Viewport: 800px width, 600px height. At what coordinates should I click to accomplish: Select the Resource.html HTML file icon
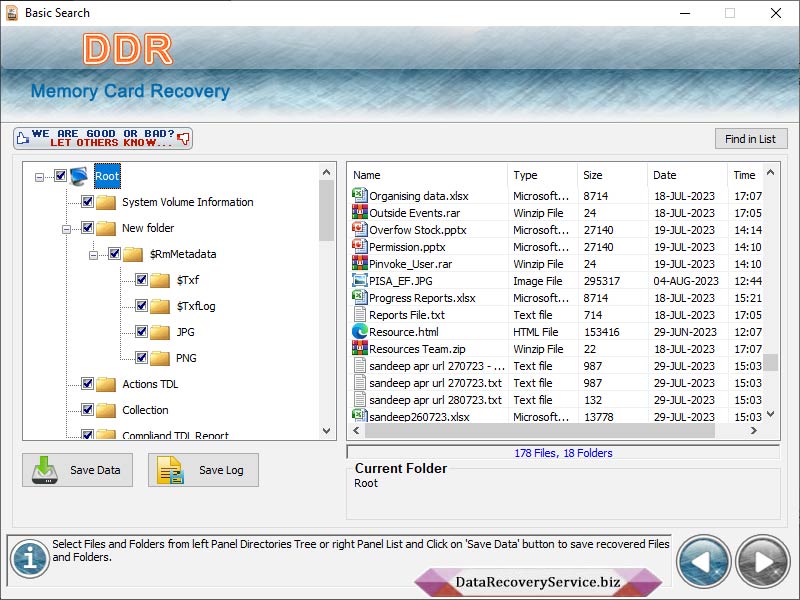(x=360, y=332)
